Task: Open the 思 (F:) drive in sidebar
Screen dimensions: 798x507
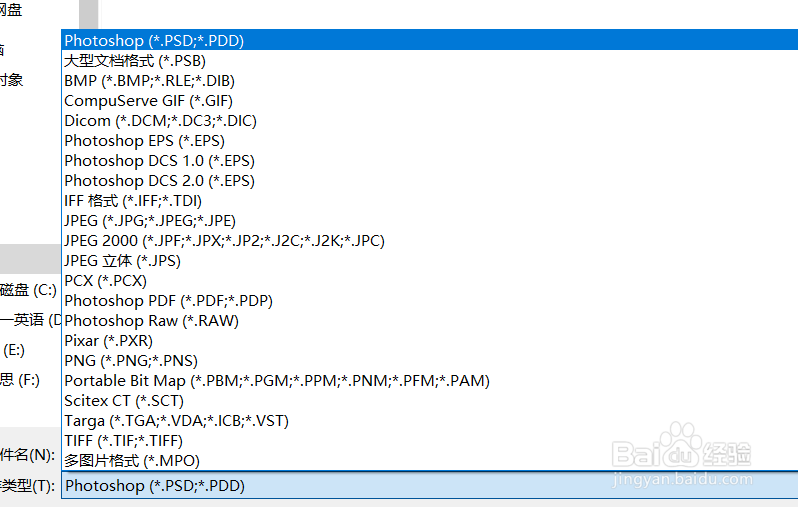Action: (20, 380)
